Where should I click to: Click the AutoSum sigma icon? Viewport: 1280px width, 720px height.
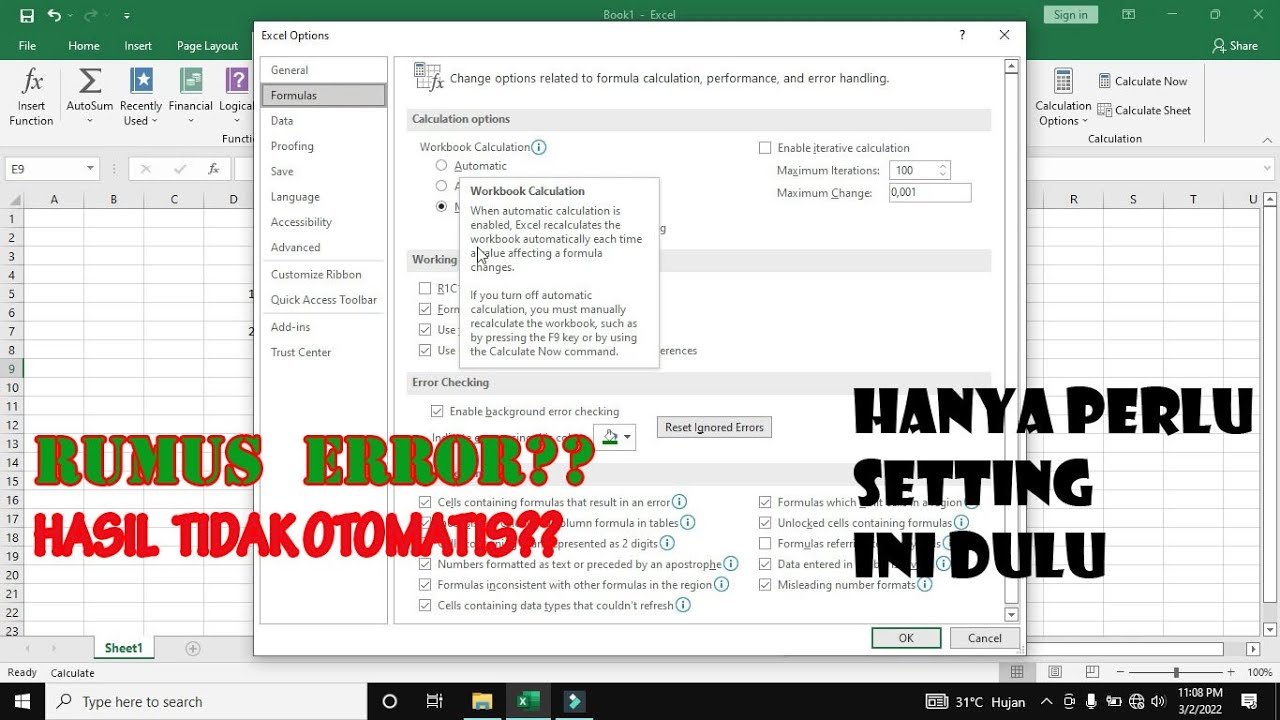pyautogui.click(x=90, y=81)
